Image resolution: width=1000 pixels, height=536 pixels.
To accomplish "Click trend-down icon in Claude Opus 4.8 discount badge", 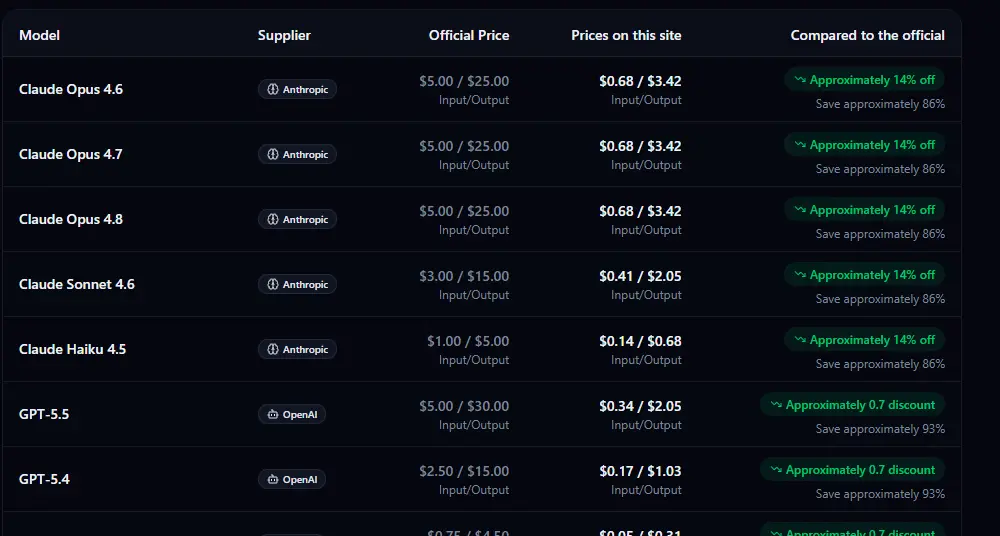I will 800,210.
